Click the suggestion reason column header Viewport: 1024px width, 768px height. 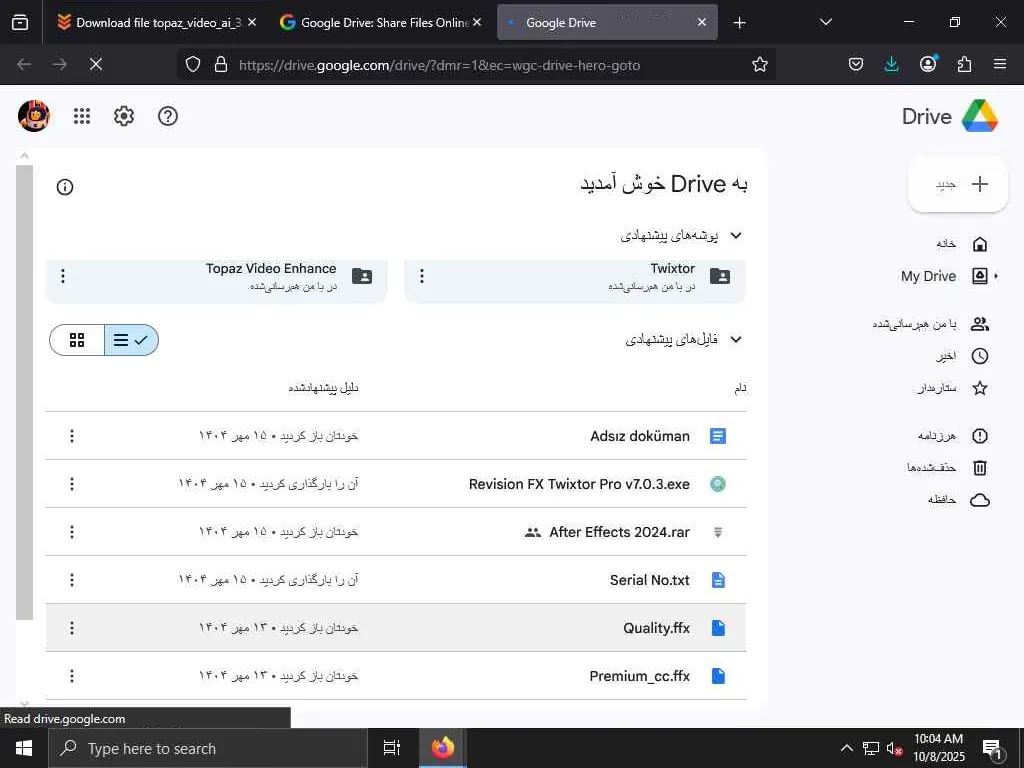click(x=323, y=388)
